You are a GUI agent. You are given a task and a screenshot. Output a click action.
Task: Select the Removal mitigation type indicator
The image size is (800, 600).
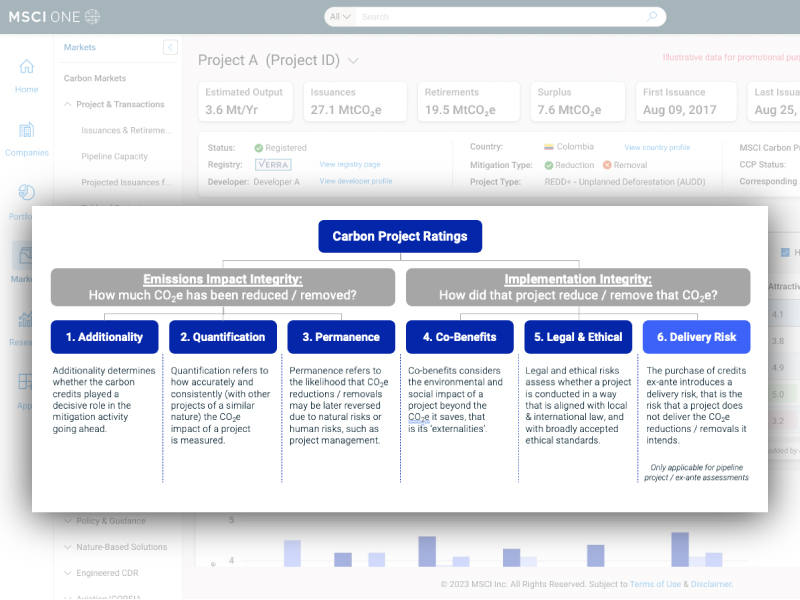point(607,165)
